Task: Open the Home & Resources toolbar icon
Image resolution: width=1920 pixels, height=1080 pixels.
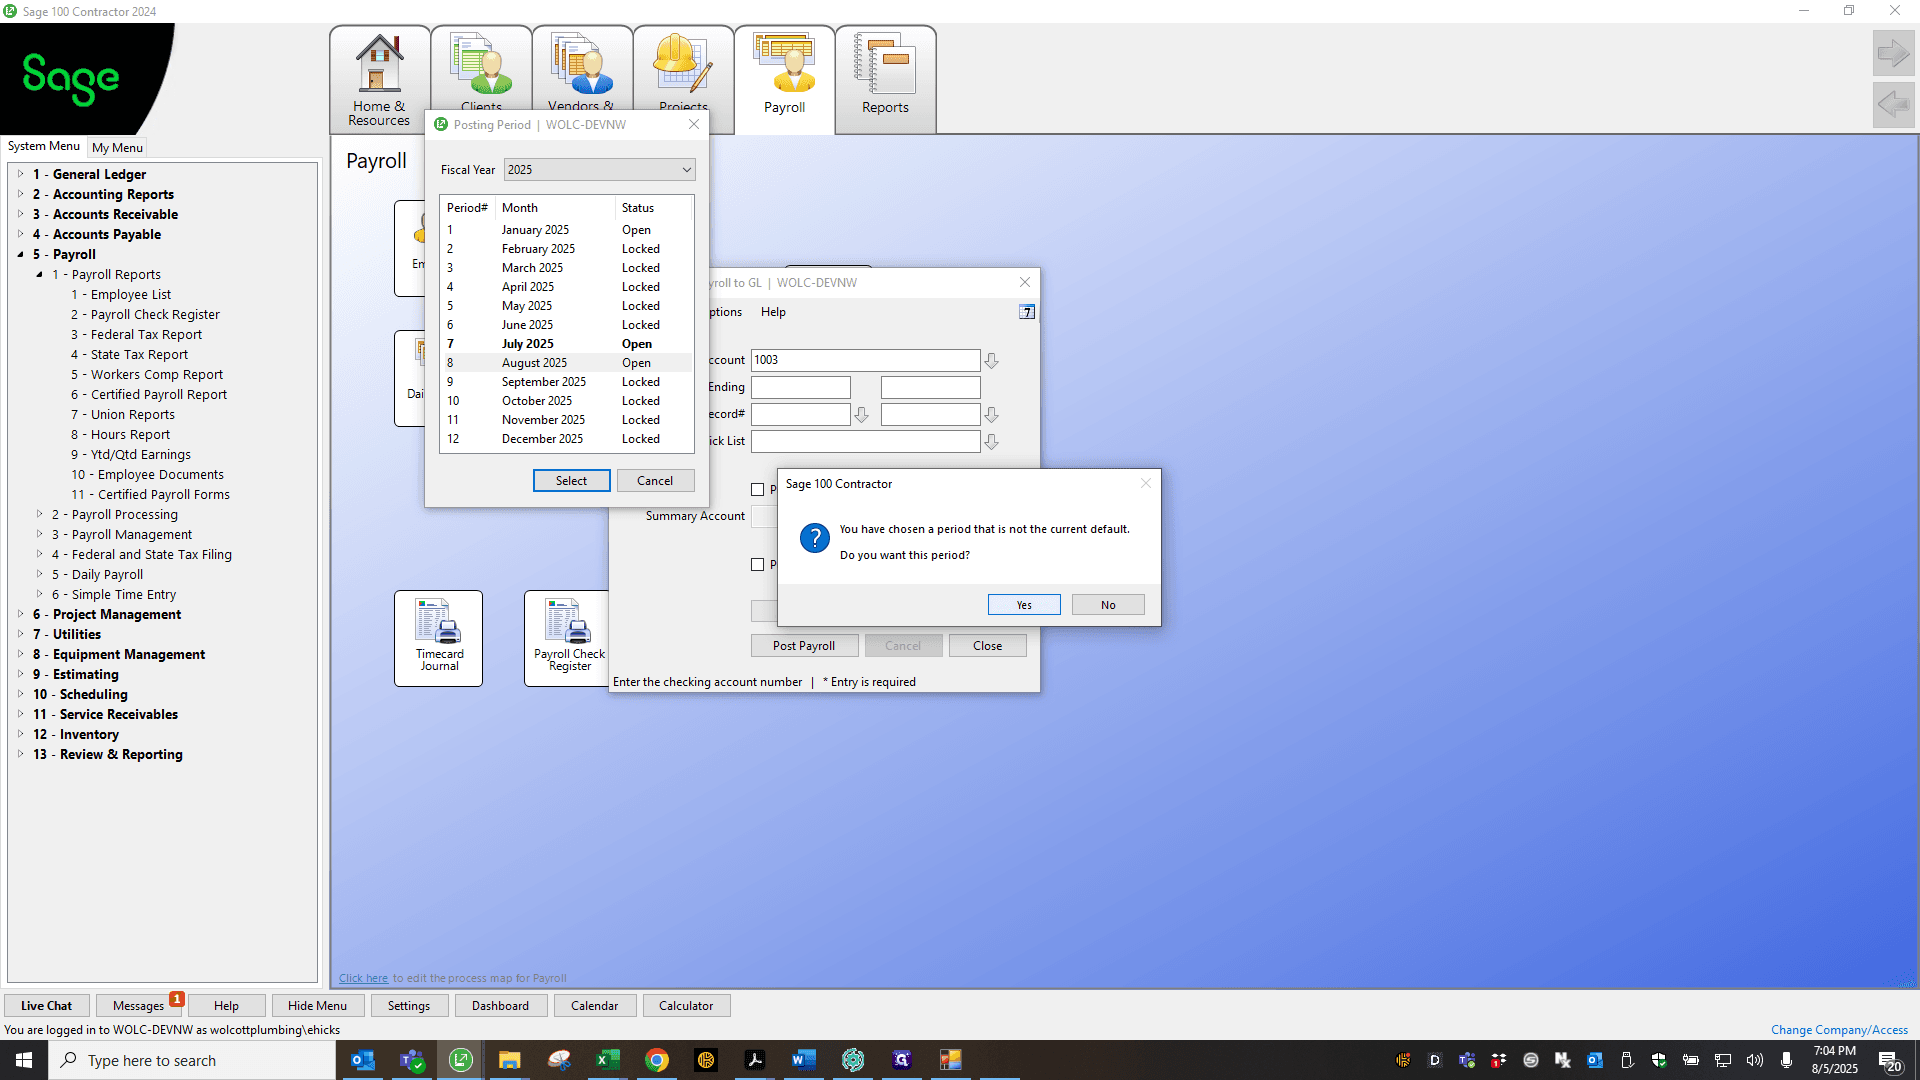Action: 379,80
